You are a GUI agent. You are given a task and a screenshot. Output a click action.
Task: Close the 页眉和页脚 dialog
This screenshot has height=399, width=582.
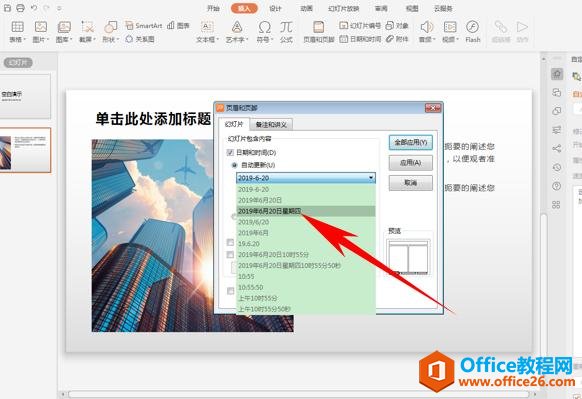coord(433,108)
